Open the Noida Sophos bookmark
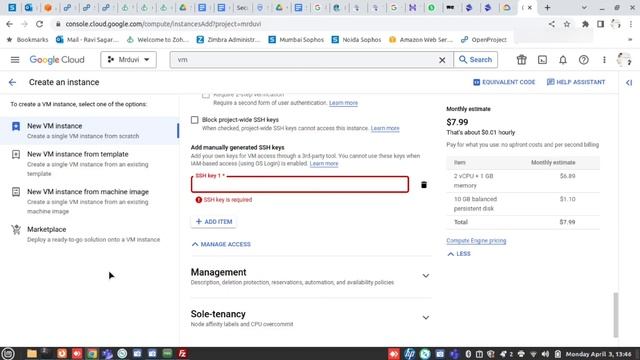 click(x=356, y=40)
